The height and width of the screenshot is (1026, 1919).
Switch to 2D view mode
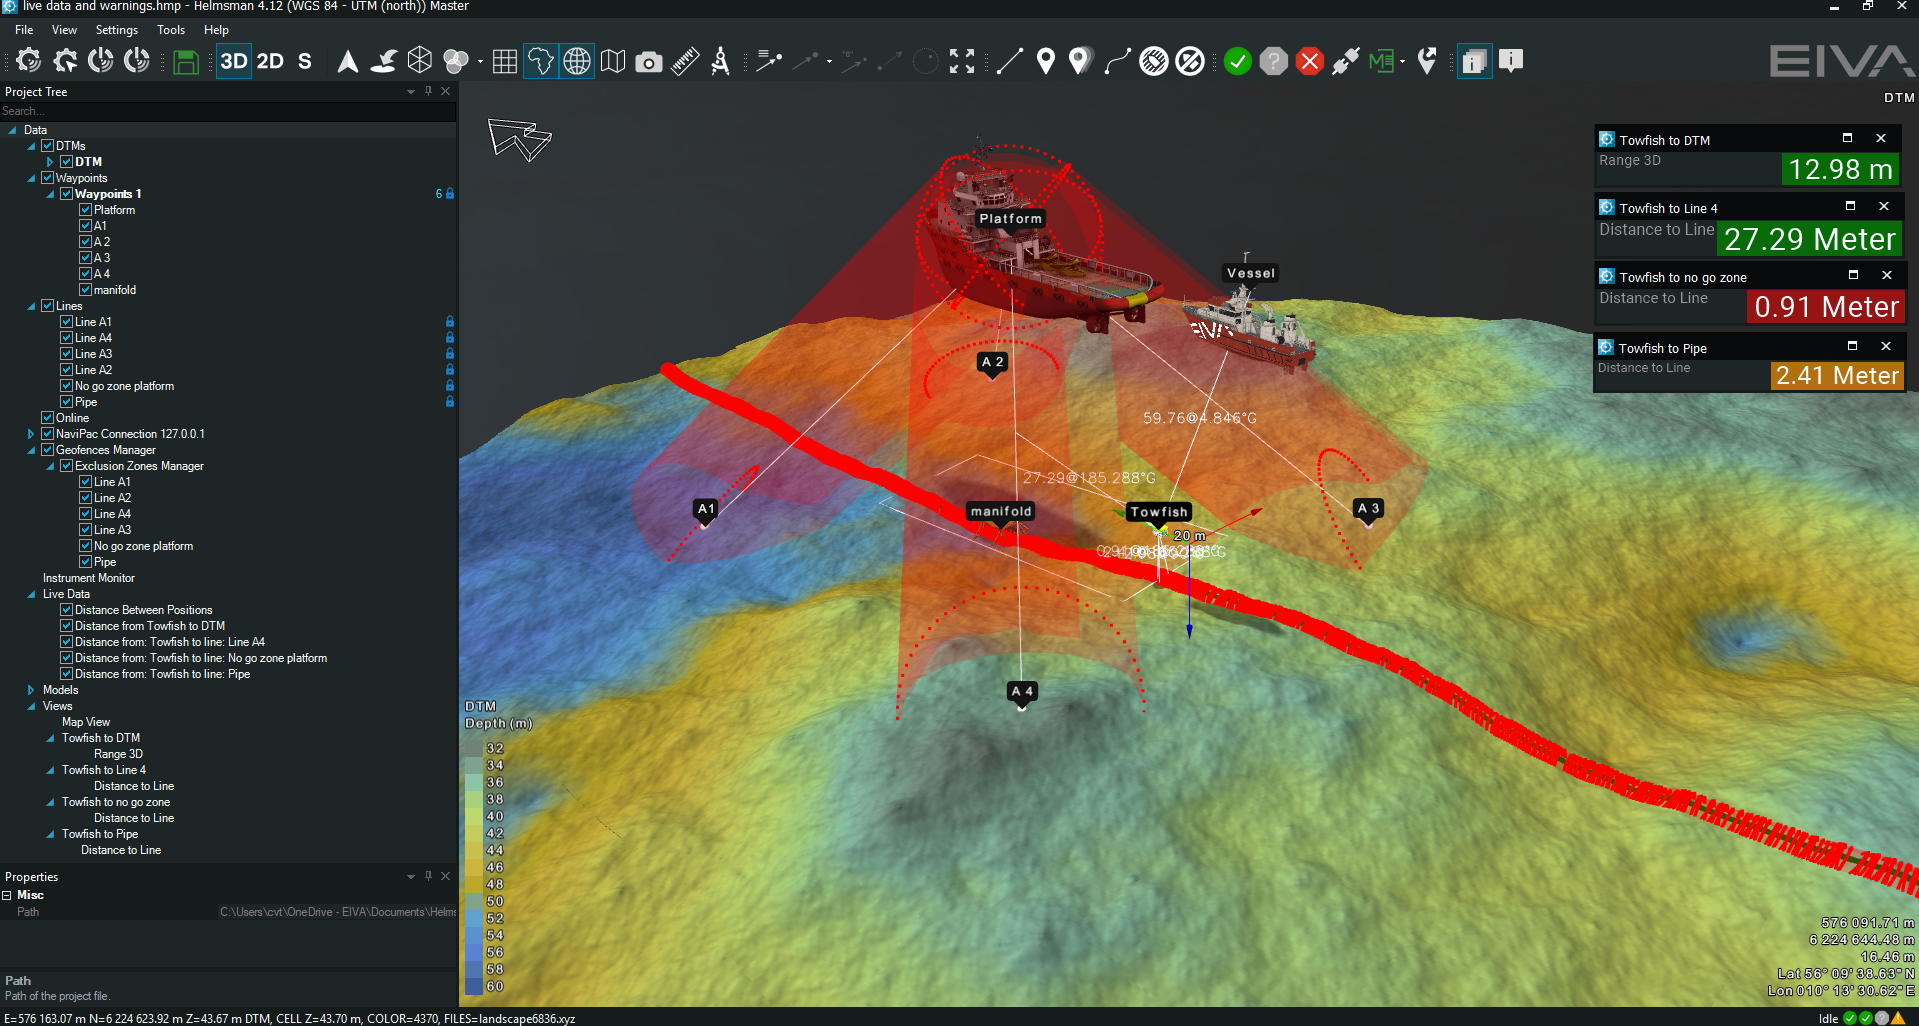point(270,62)
